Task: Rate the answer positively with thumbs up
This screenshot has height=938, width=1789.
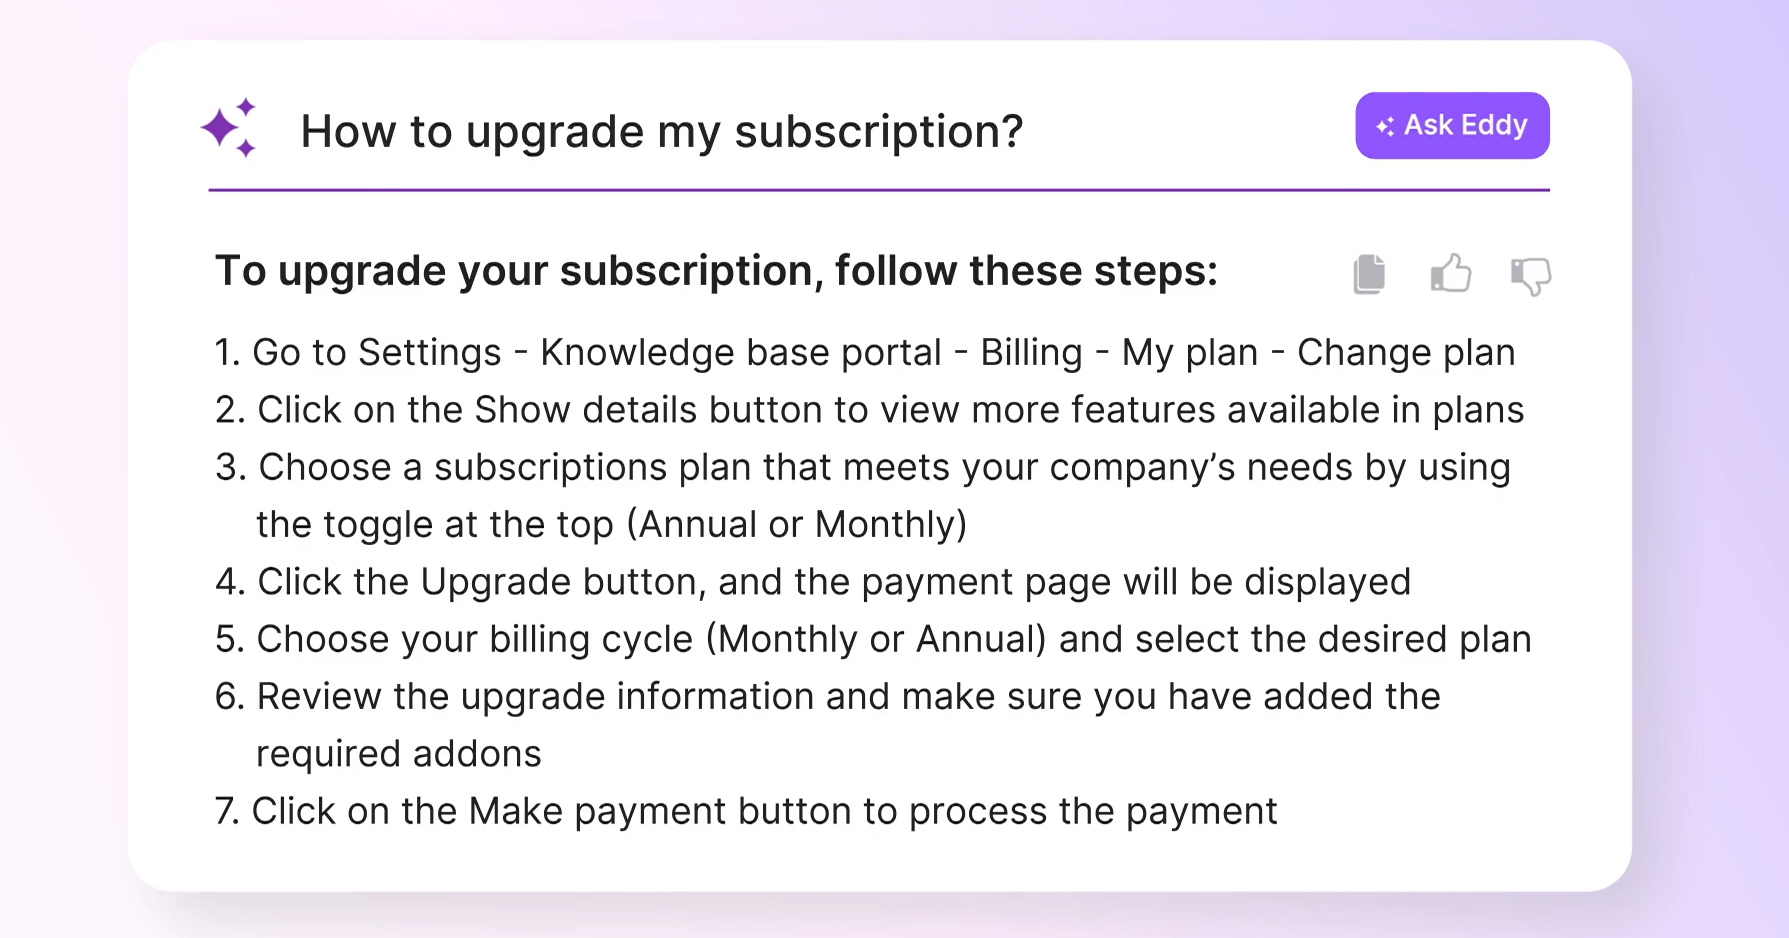Action: (x=1450, y=274)
